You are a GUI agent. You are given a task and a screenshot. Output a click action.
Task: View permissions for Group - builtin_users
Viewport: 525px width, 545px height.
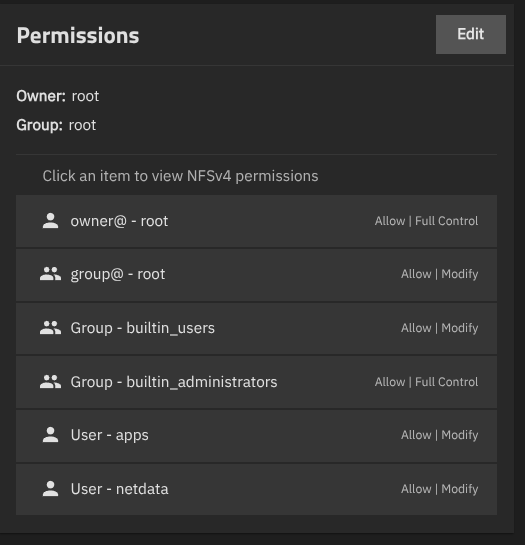click(x=256, y=328)
